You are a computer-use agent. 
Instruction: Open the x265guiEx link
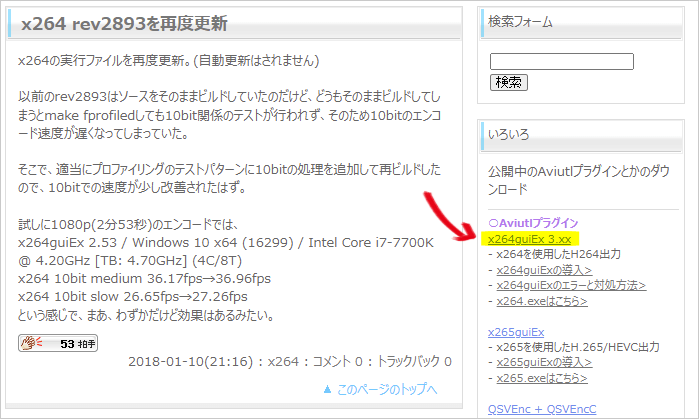click(516, 333)
